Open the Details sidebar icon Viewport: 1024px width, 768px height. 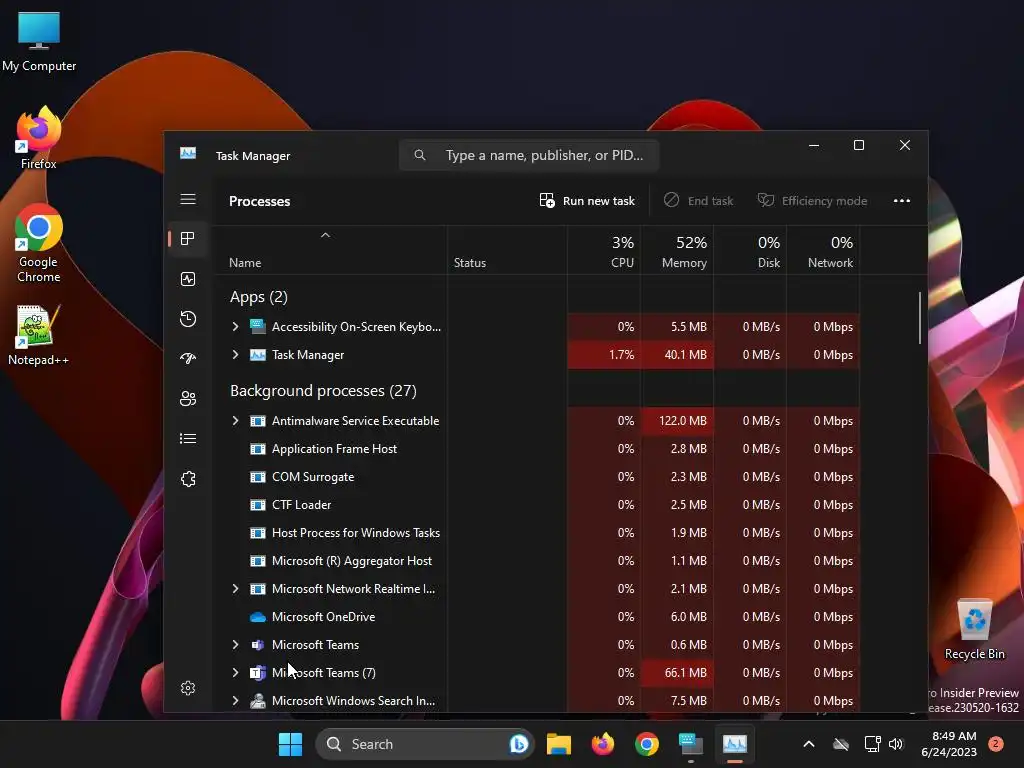[x=188, y=438]
